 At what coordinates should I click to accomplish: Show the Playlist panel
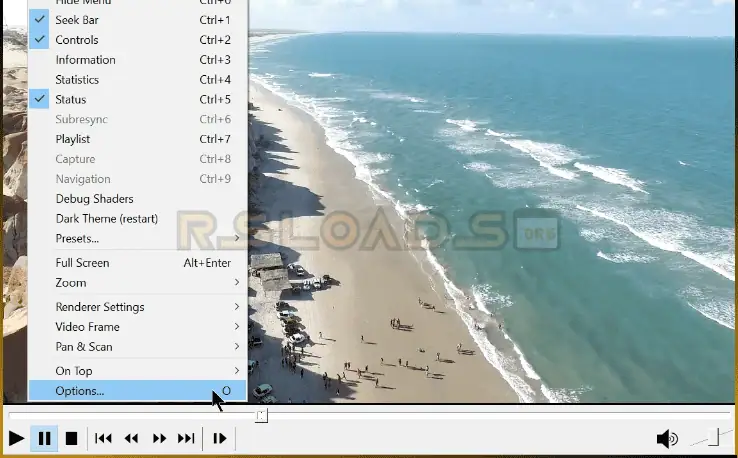point(137,139)
